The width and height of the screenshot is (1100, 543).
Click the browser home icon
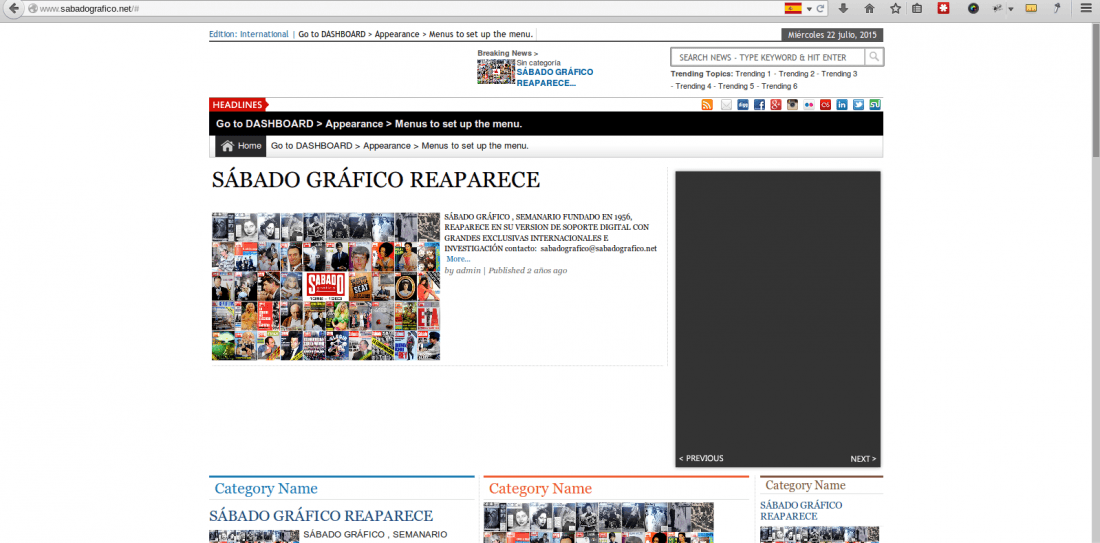click(869, 8)
